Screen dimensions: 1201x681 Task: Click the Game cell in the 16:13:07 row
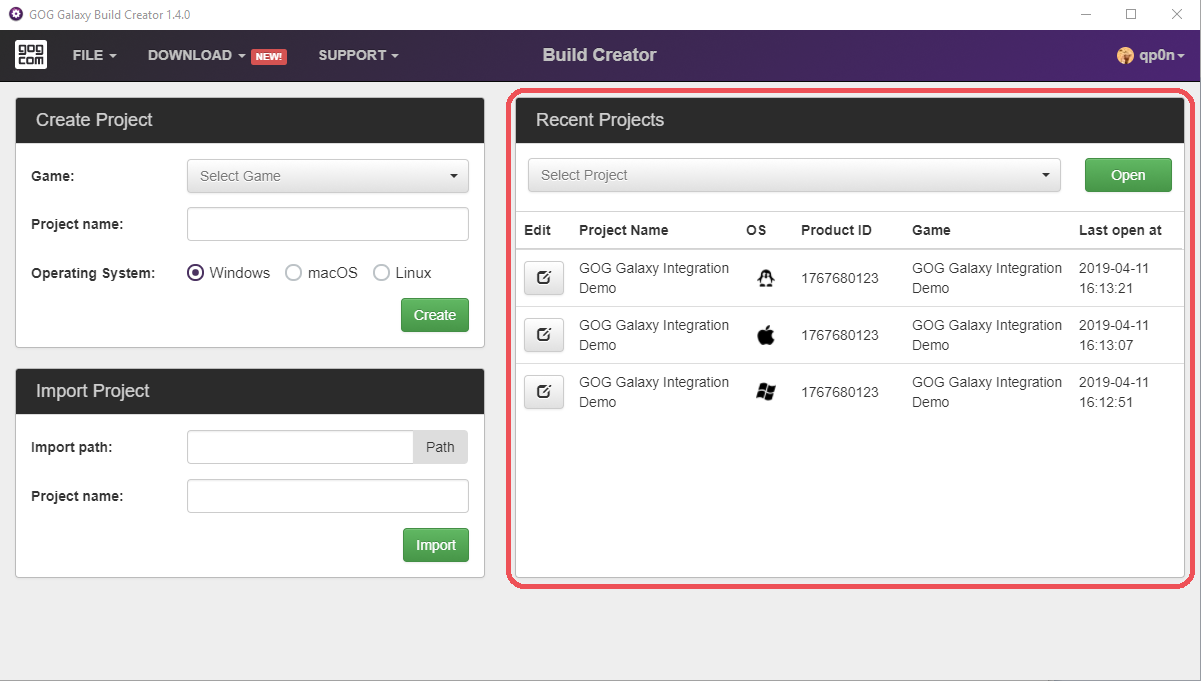[987, 335]
